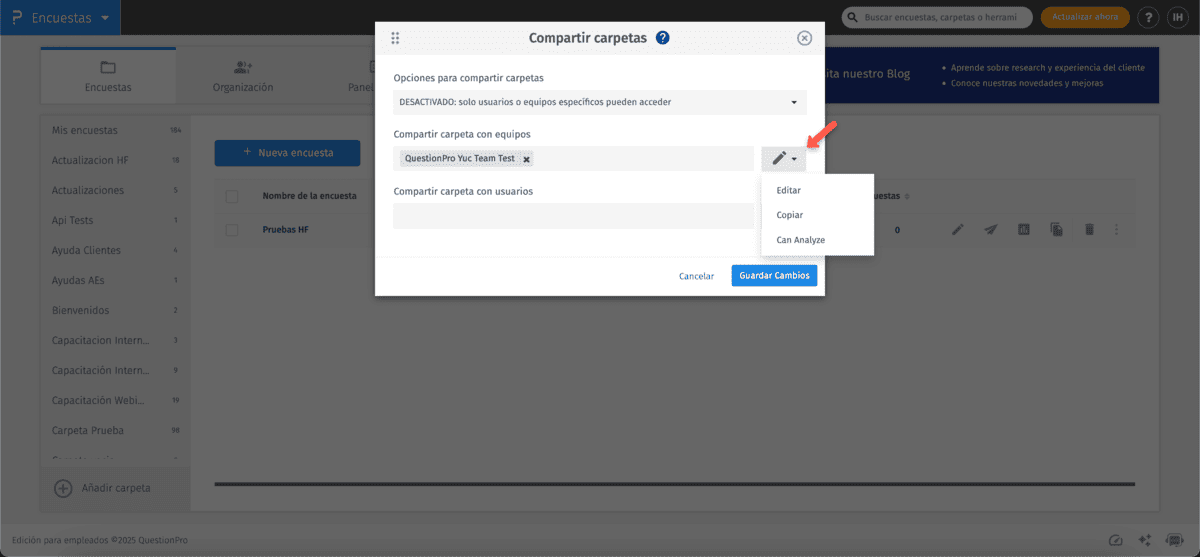Grab the dialog drag handle dots icon
The image size is (1200, 557).
pos(395,38)
